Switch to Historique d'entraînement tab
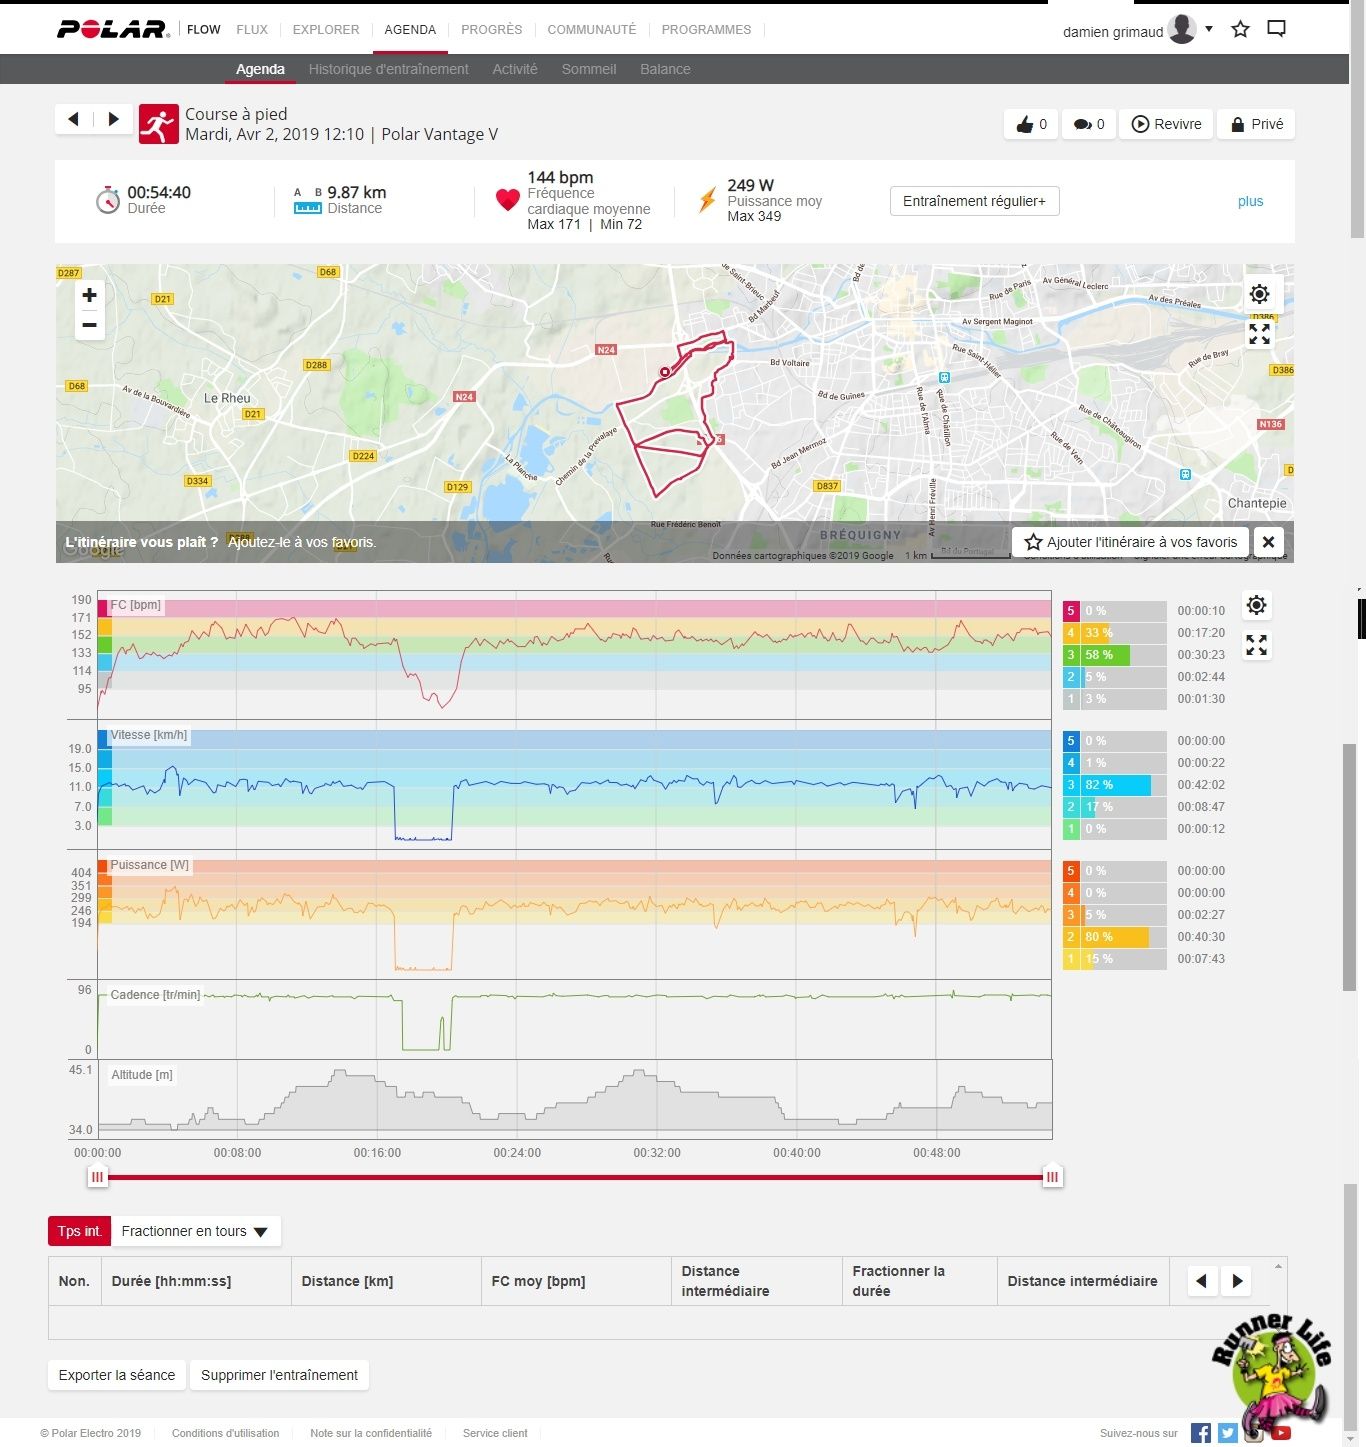The width and height of the screenshot is (1366, 1447). coord(388,69)
